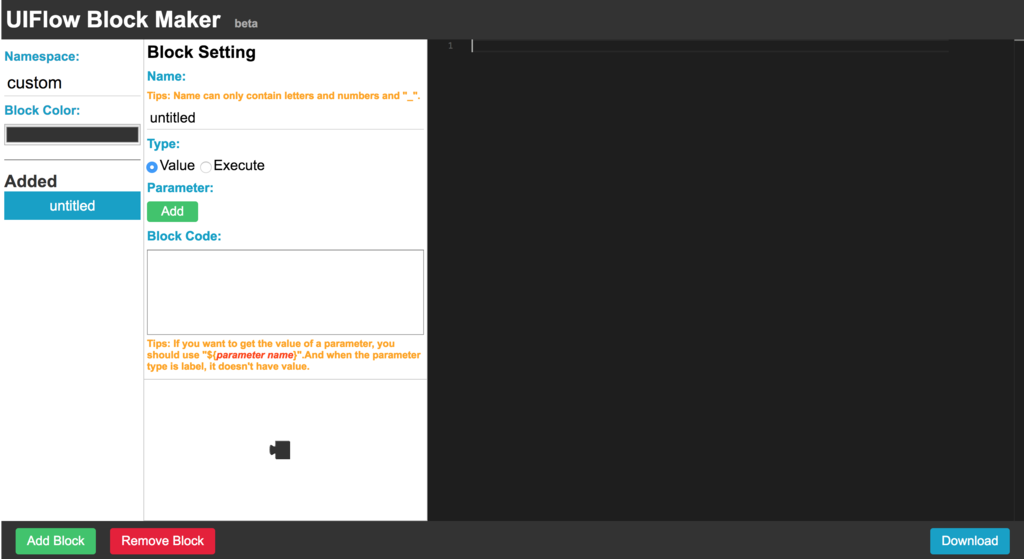
Task: Click the Block Code label
Action: tap(184, 236)
